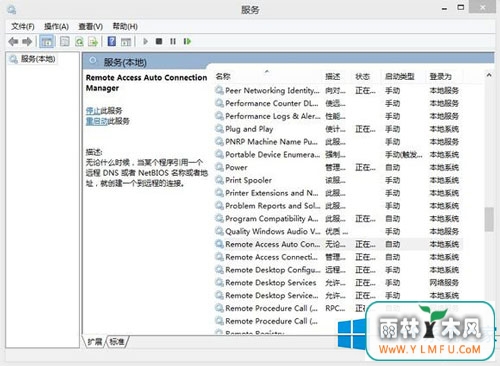Select Printer Extensions and Notifications service
500x366 pixels.
click(x=338, y=193)
